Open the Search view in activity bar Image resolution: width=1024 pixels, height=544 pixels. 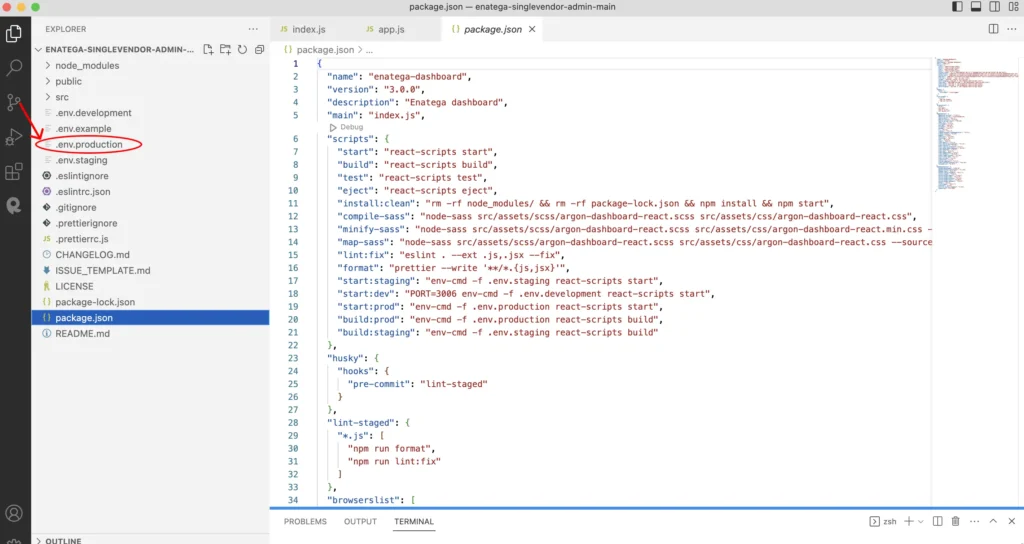point(15,68)
